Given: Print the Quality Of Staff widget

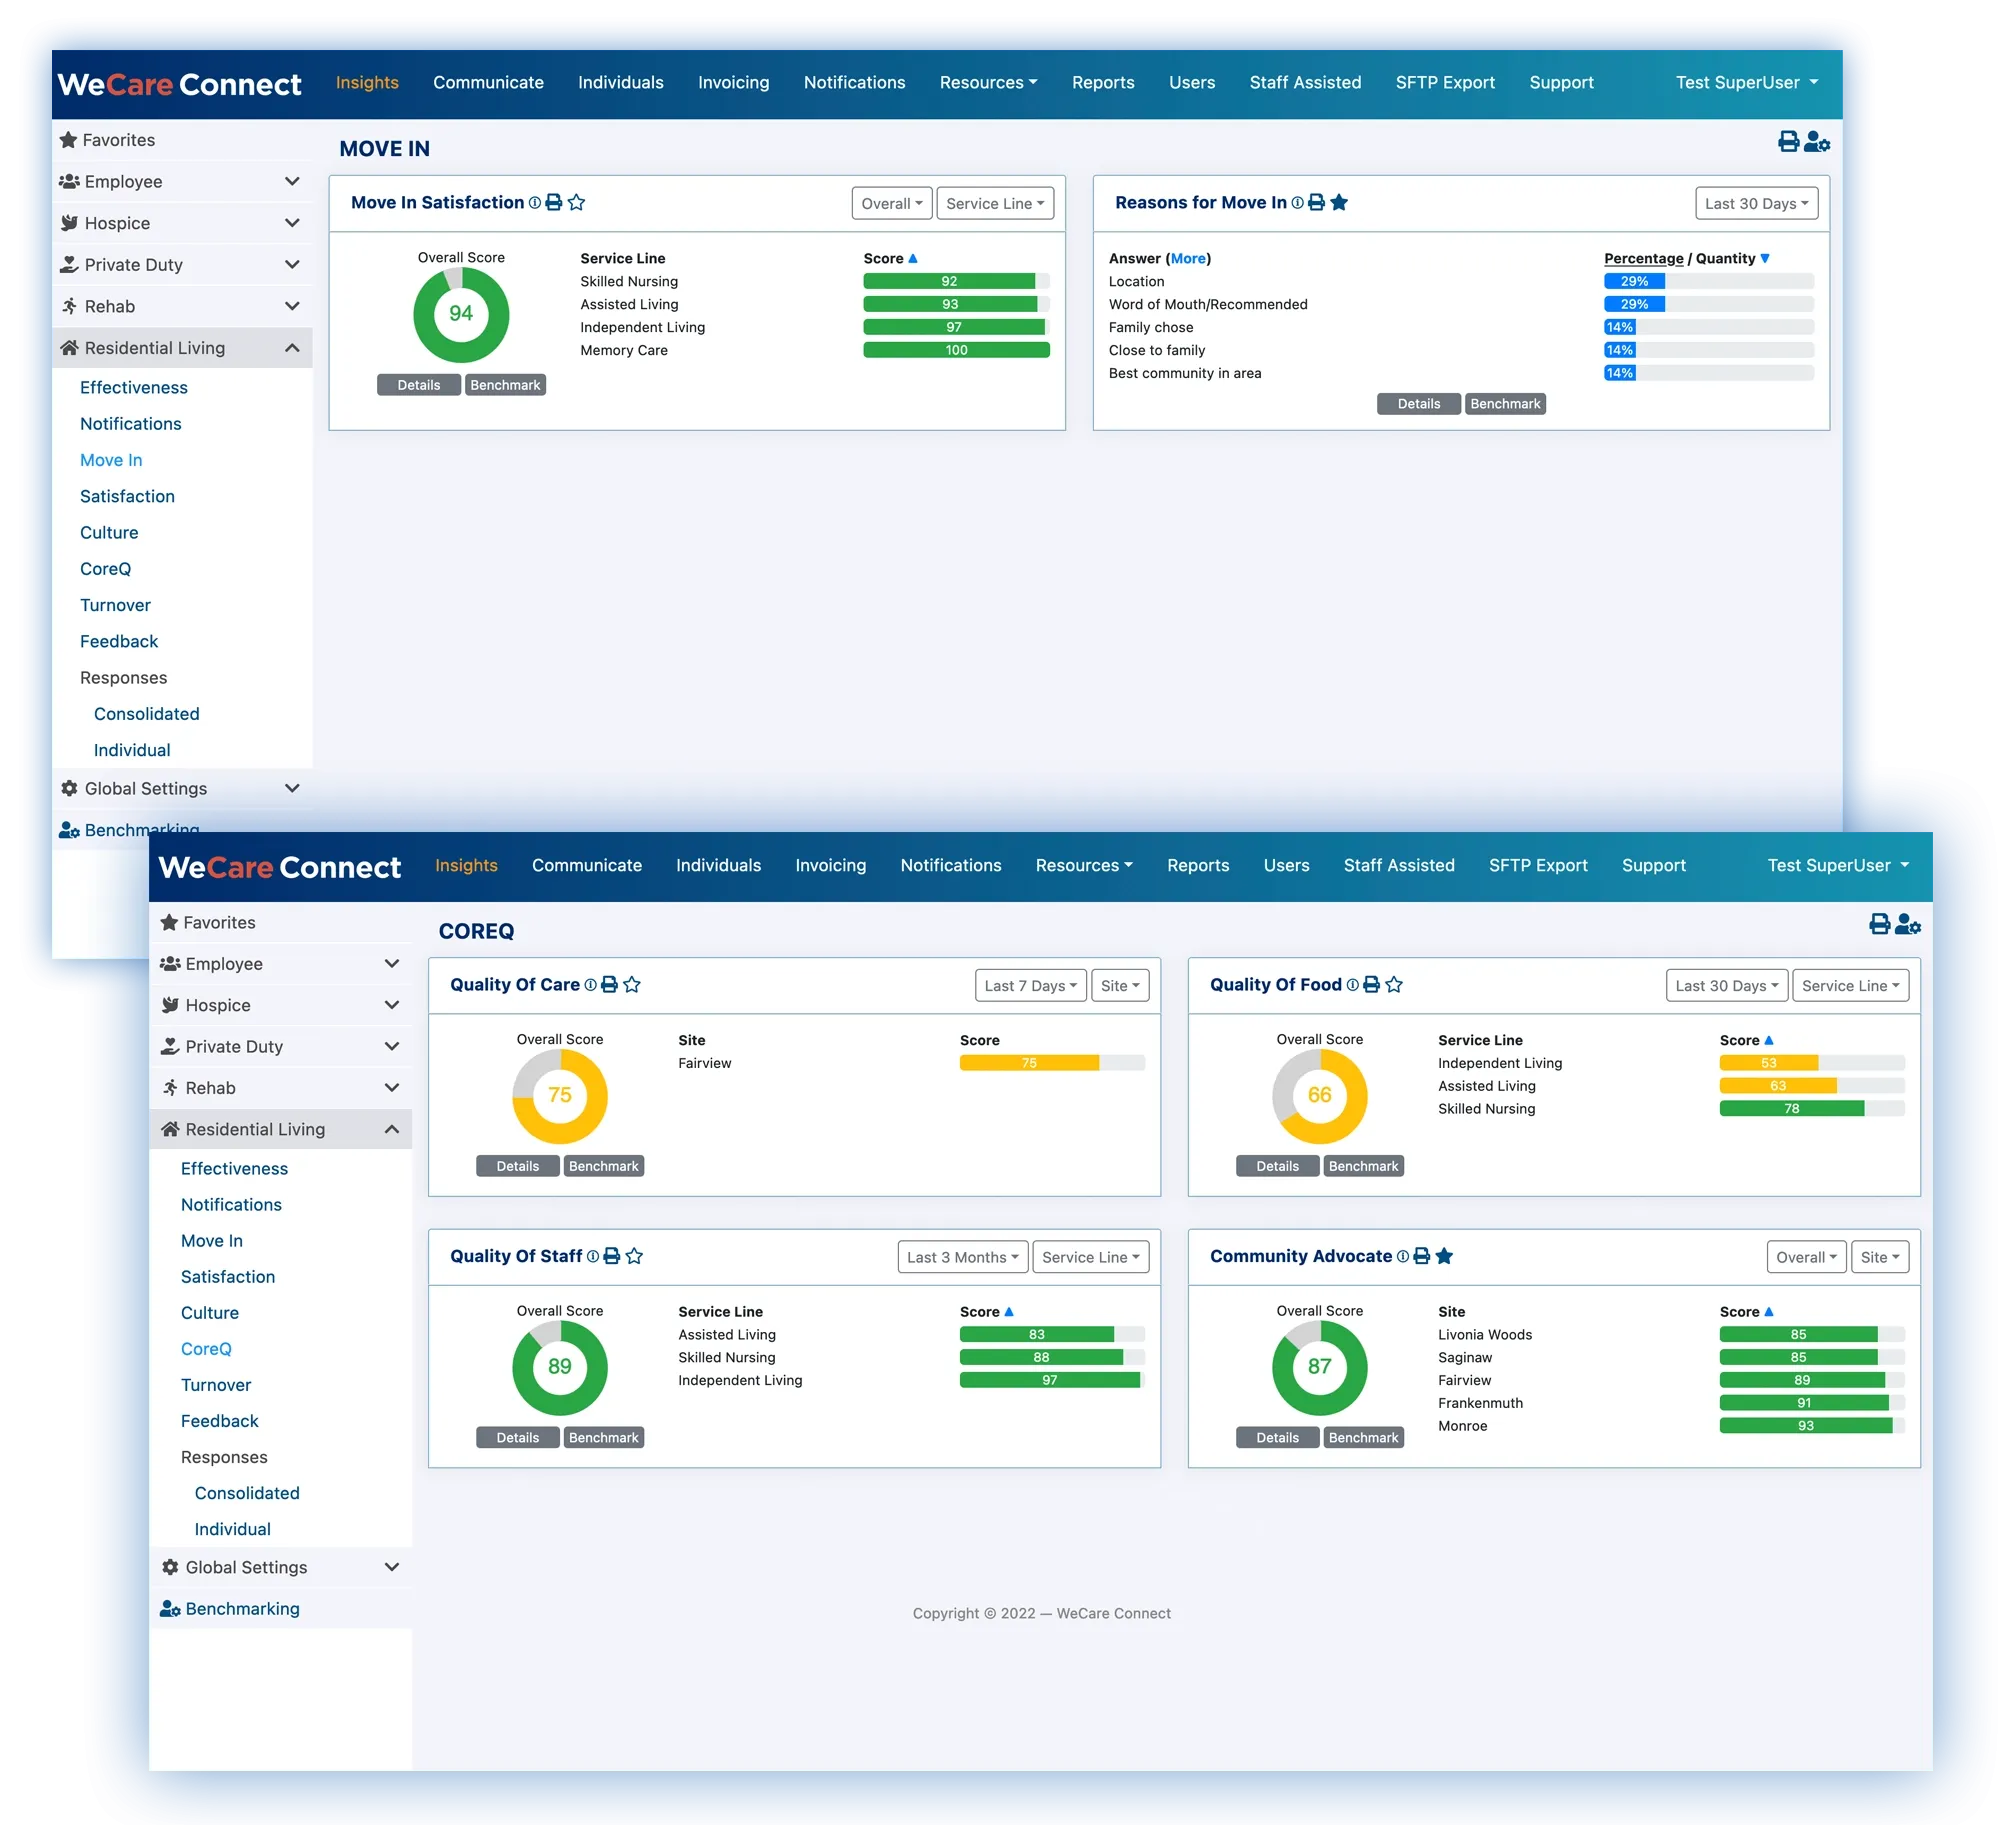Looking at the screenshot, I should (x=611, y=1257).
